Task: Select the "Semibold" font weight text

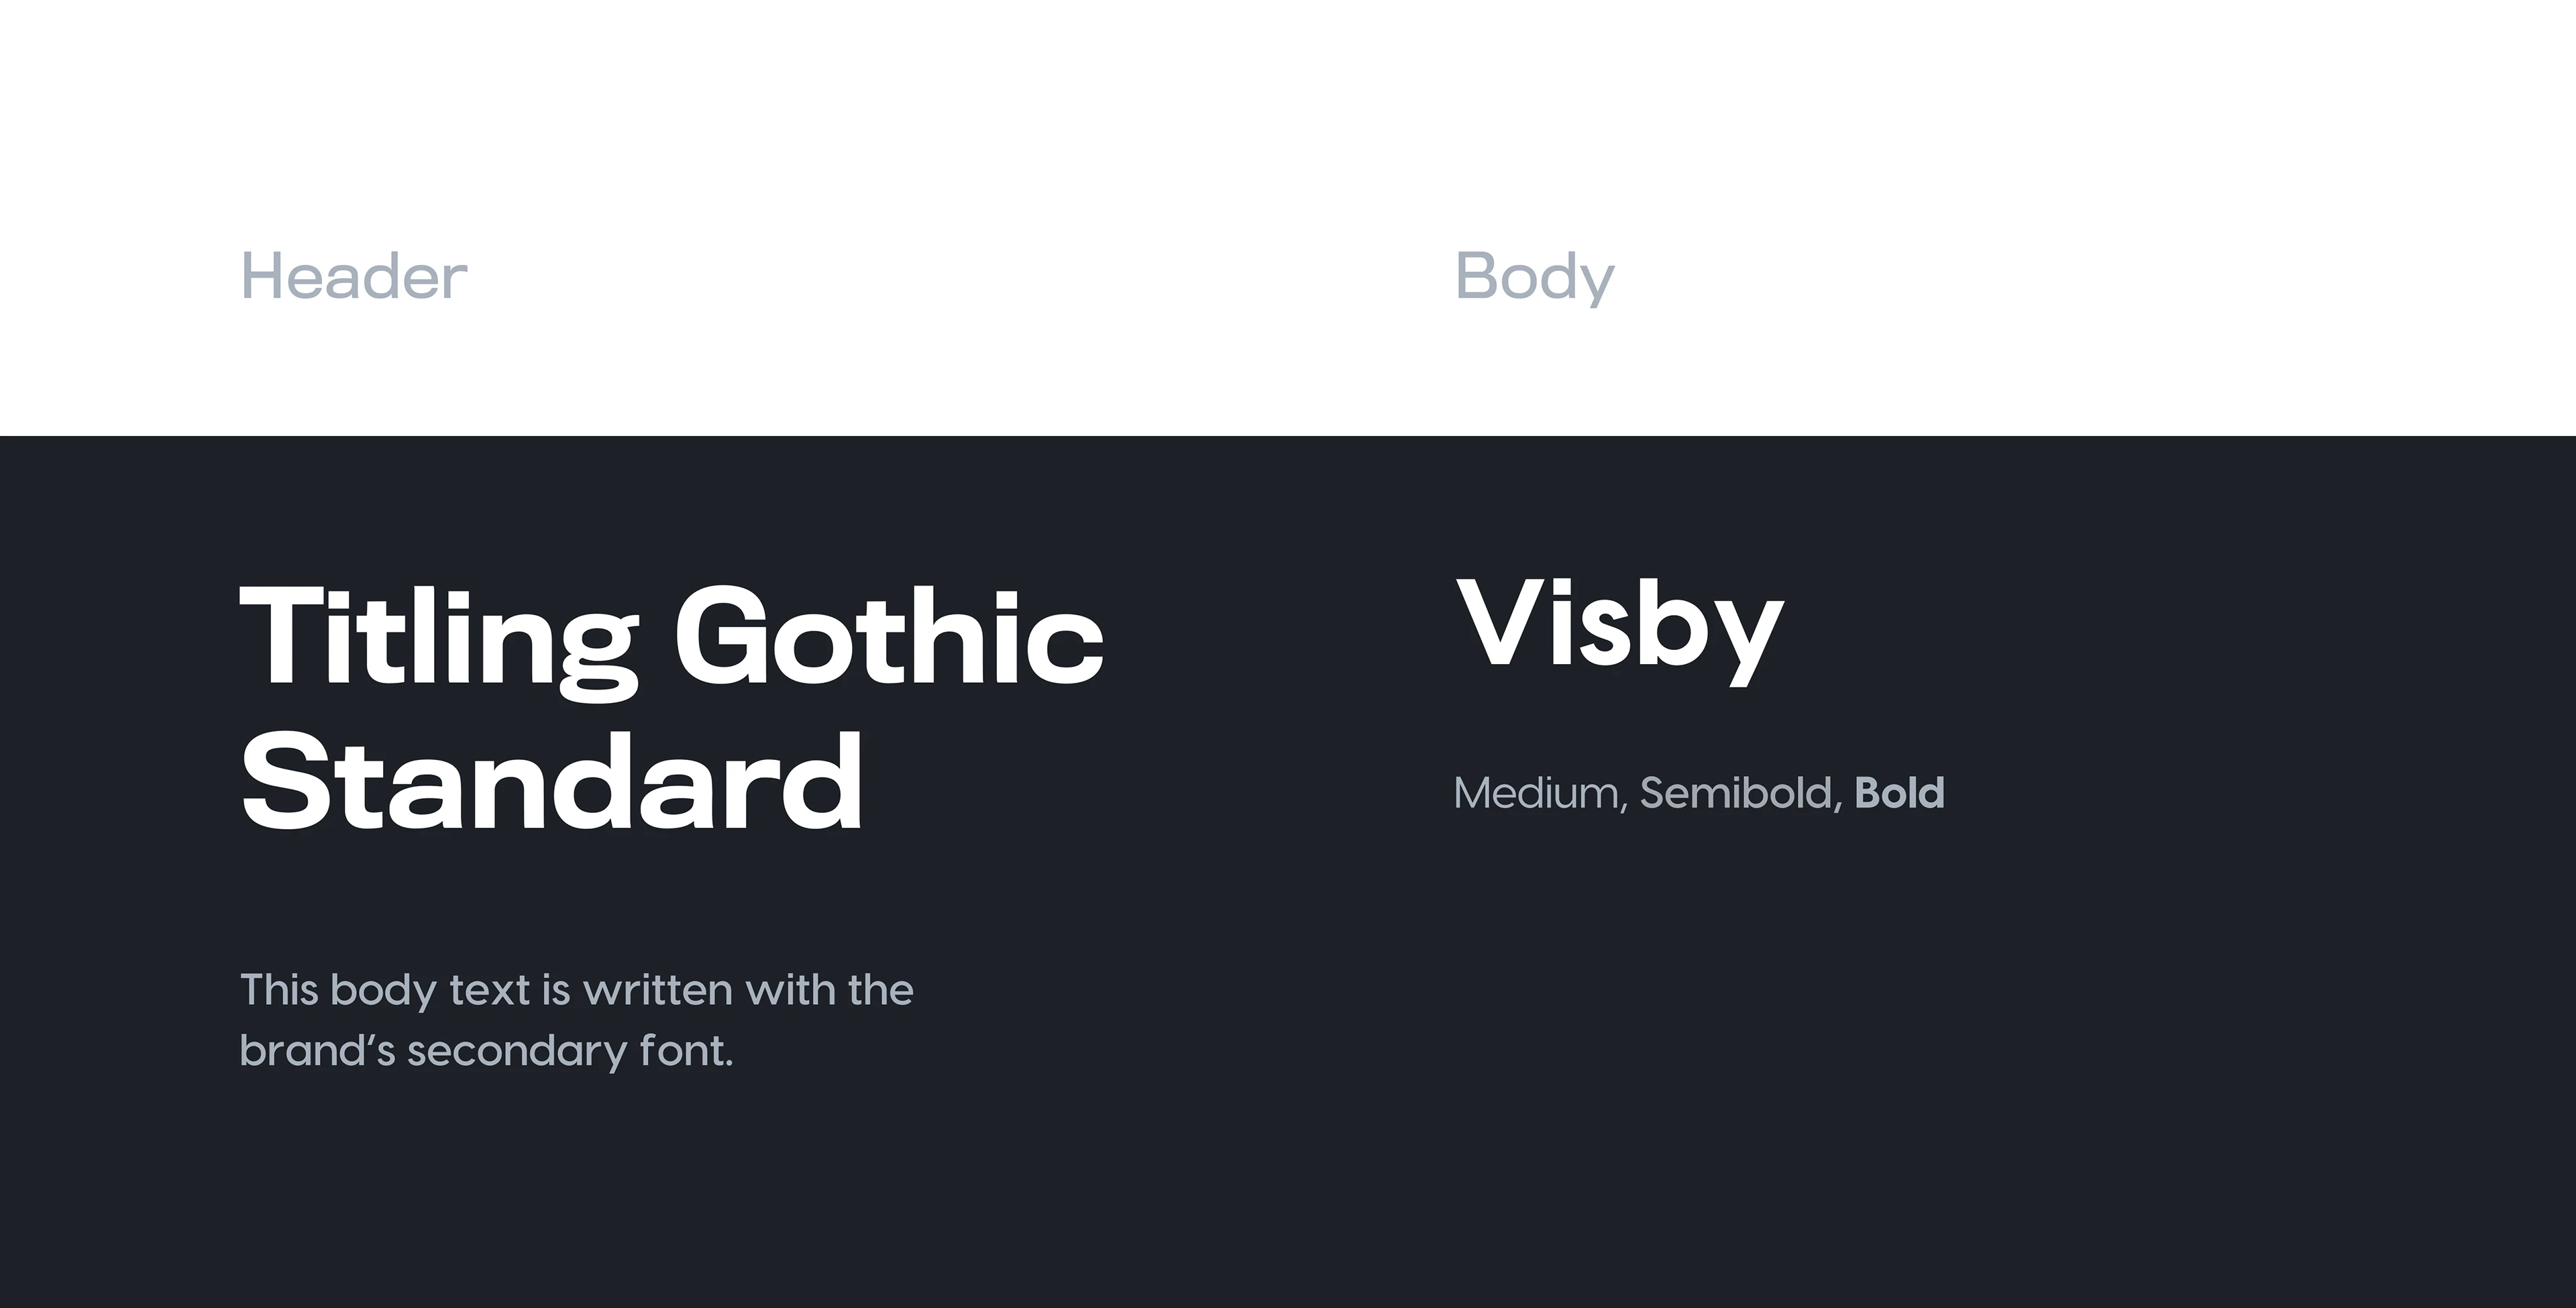Action: (1736, 793)
